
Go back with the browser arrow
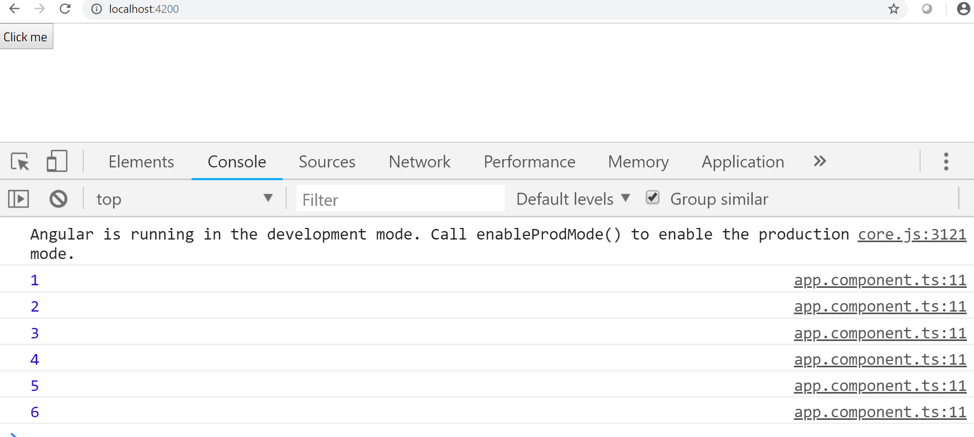coord(14,9)
